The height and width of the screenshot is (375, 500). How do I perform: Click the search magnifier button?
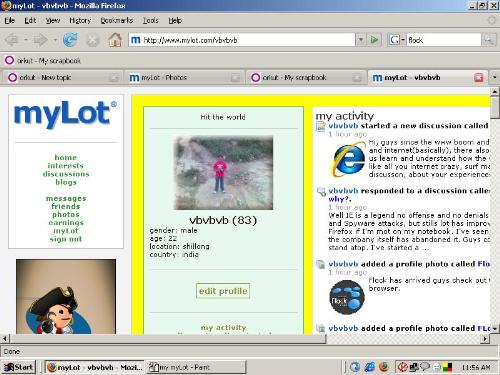pyautogui.click(x=488, y=40)
